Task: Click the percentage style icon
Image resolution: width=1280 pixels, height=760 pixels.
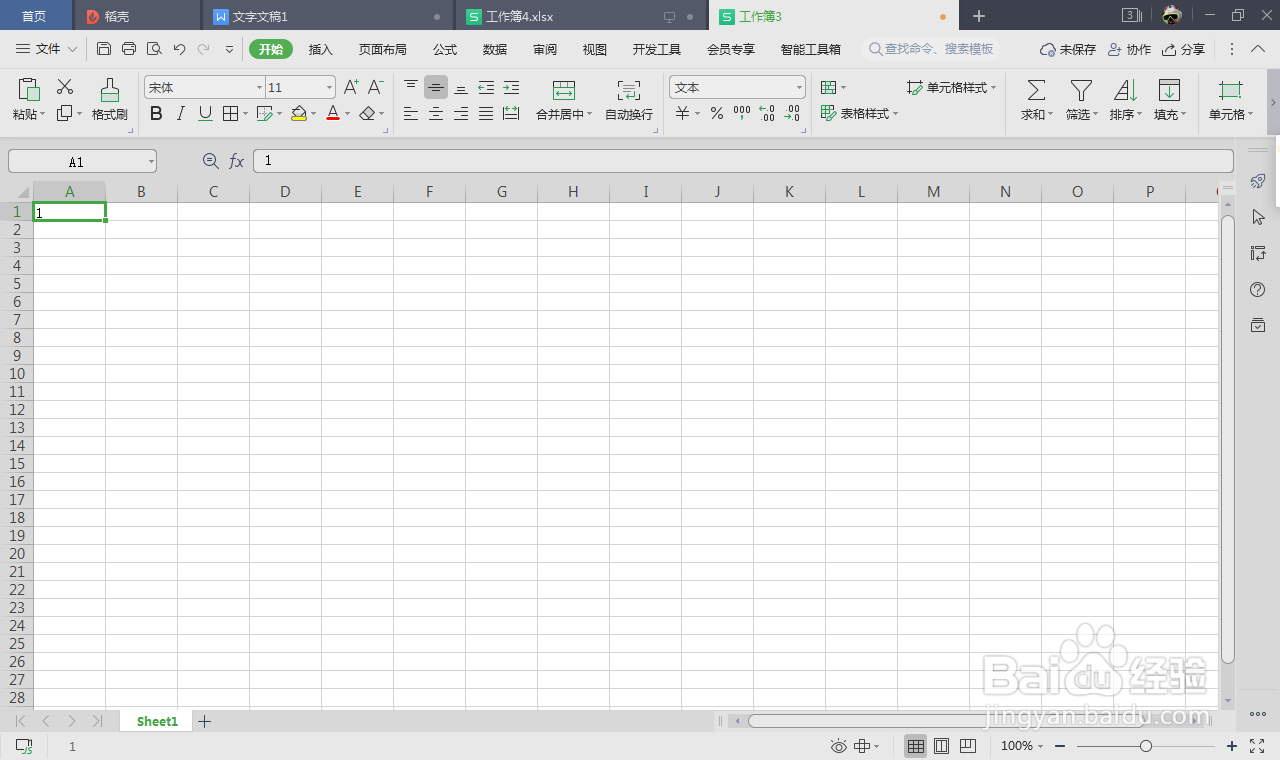Action: pos(717,113)
